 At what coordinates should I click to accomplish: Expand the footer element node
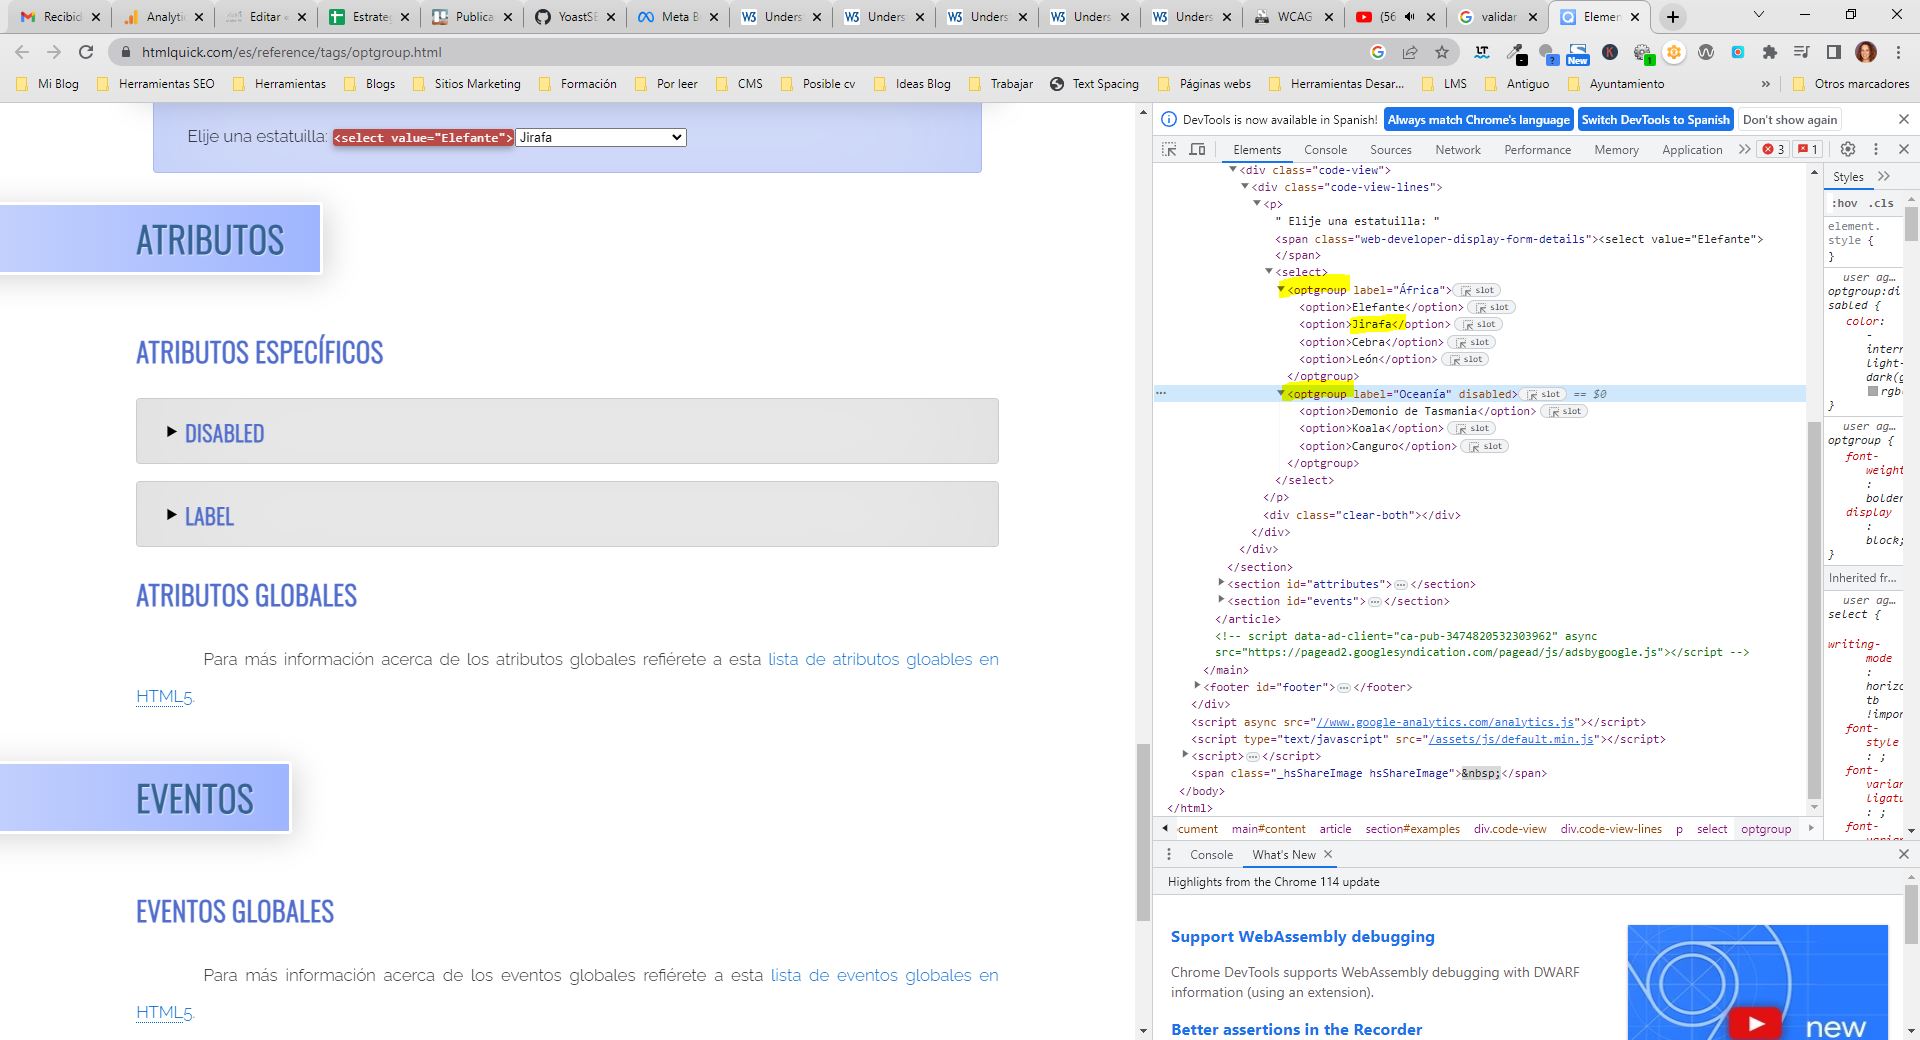pyautogui.click(x=1197, y=686)
